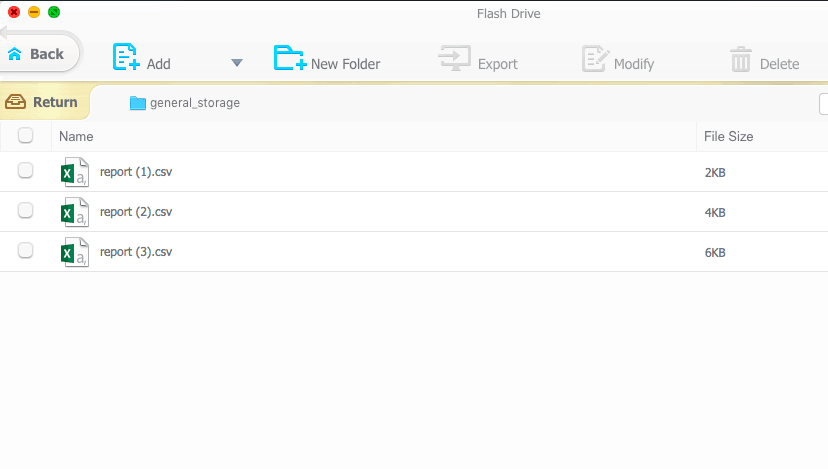Click the report (3).csv file icon

point(75,252)
